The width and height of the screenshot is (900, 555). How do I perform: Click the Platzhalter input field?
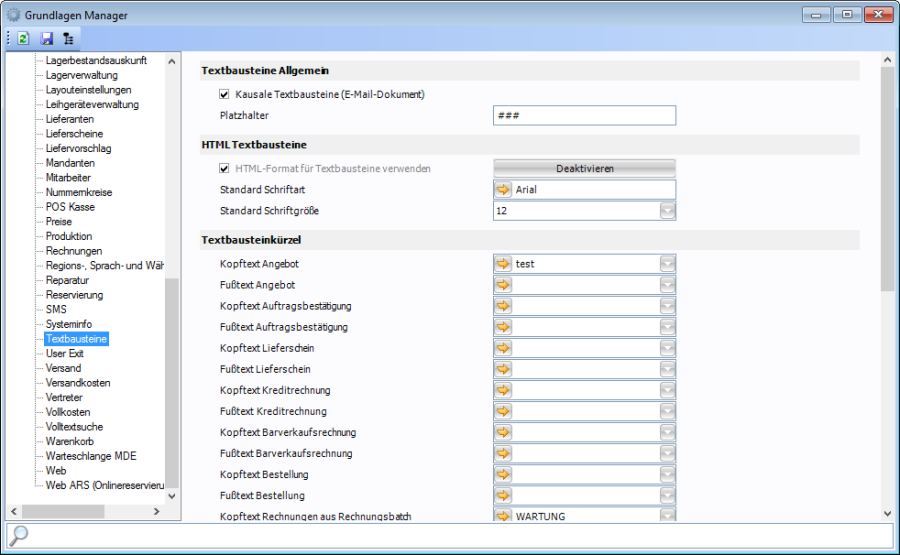[584, 116]
